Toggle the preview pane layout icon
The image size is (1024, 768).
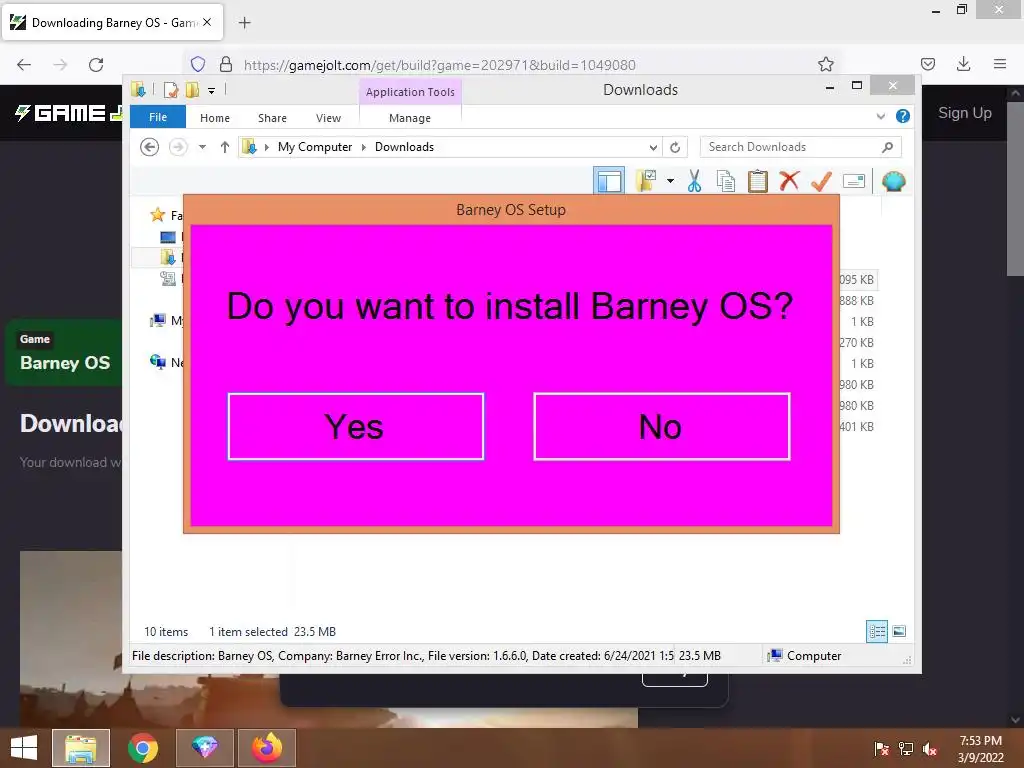[x=609, y=181]
